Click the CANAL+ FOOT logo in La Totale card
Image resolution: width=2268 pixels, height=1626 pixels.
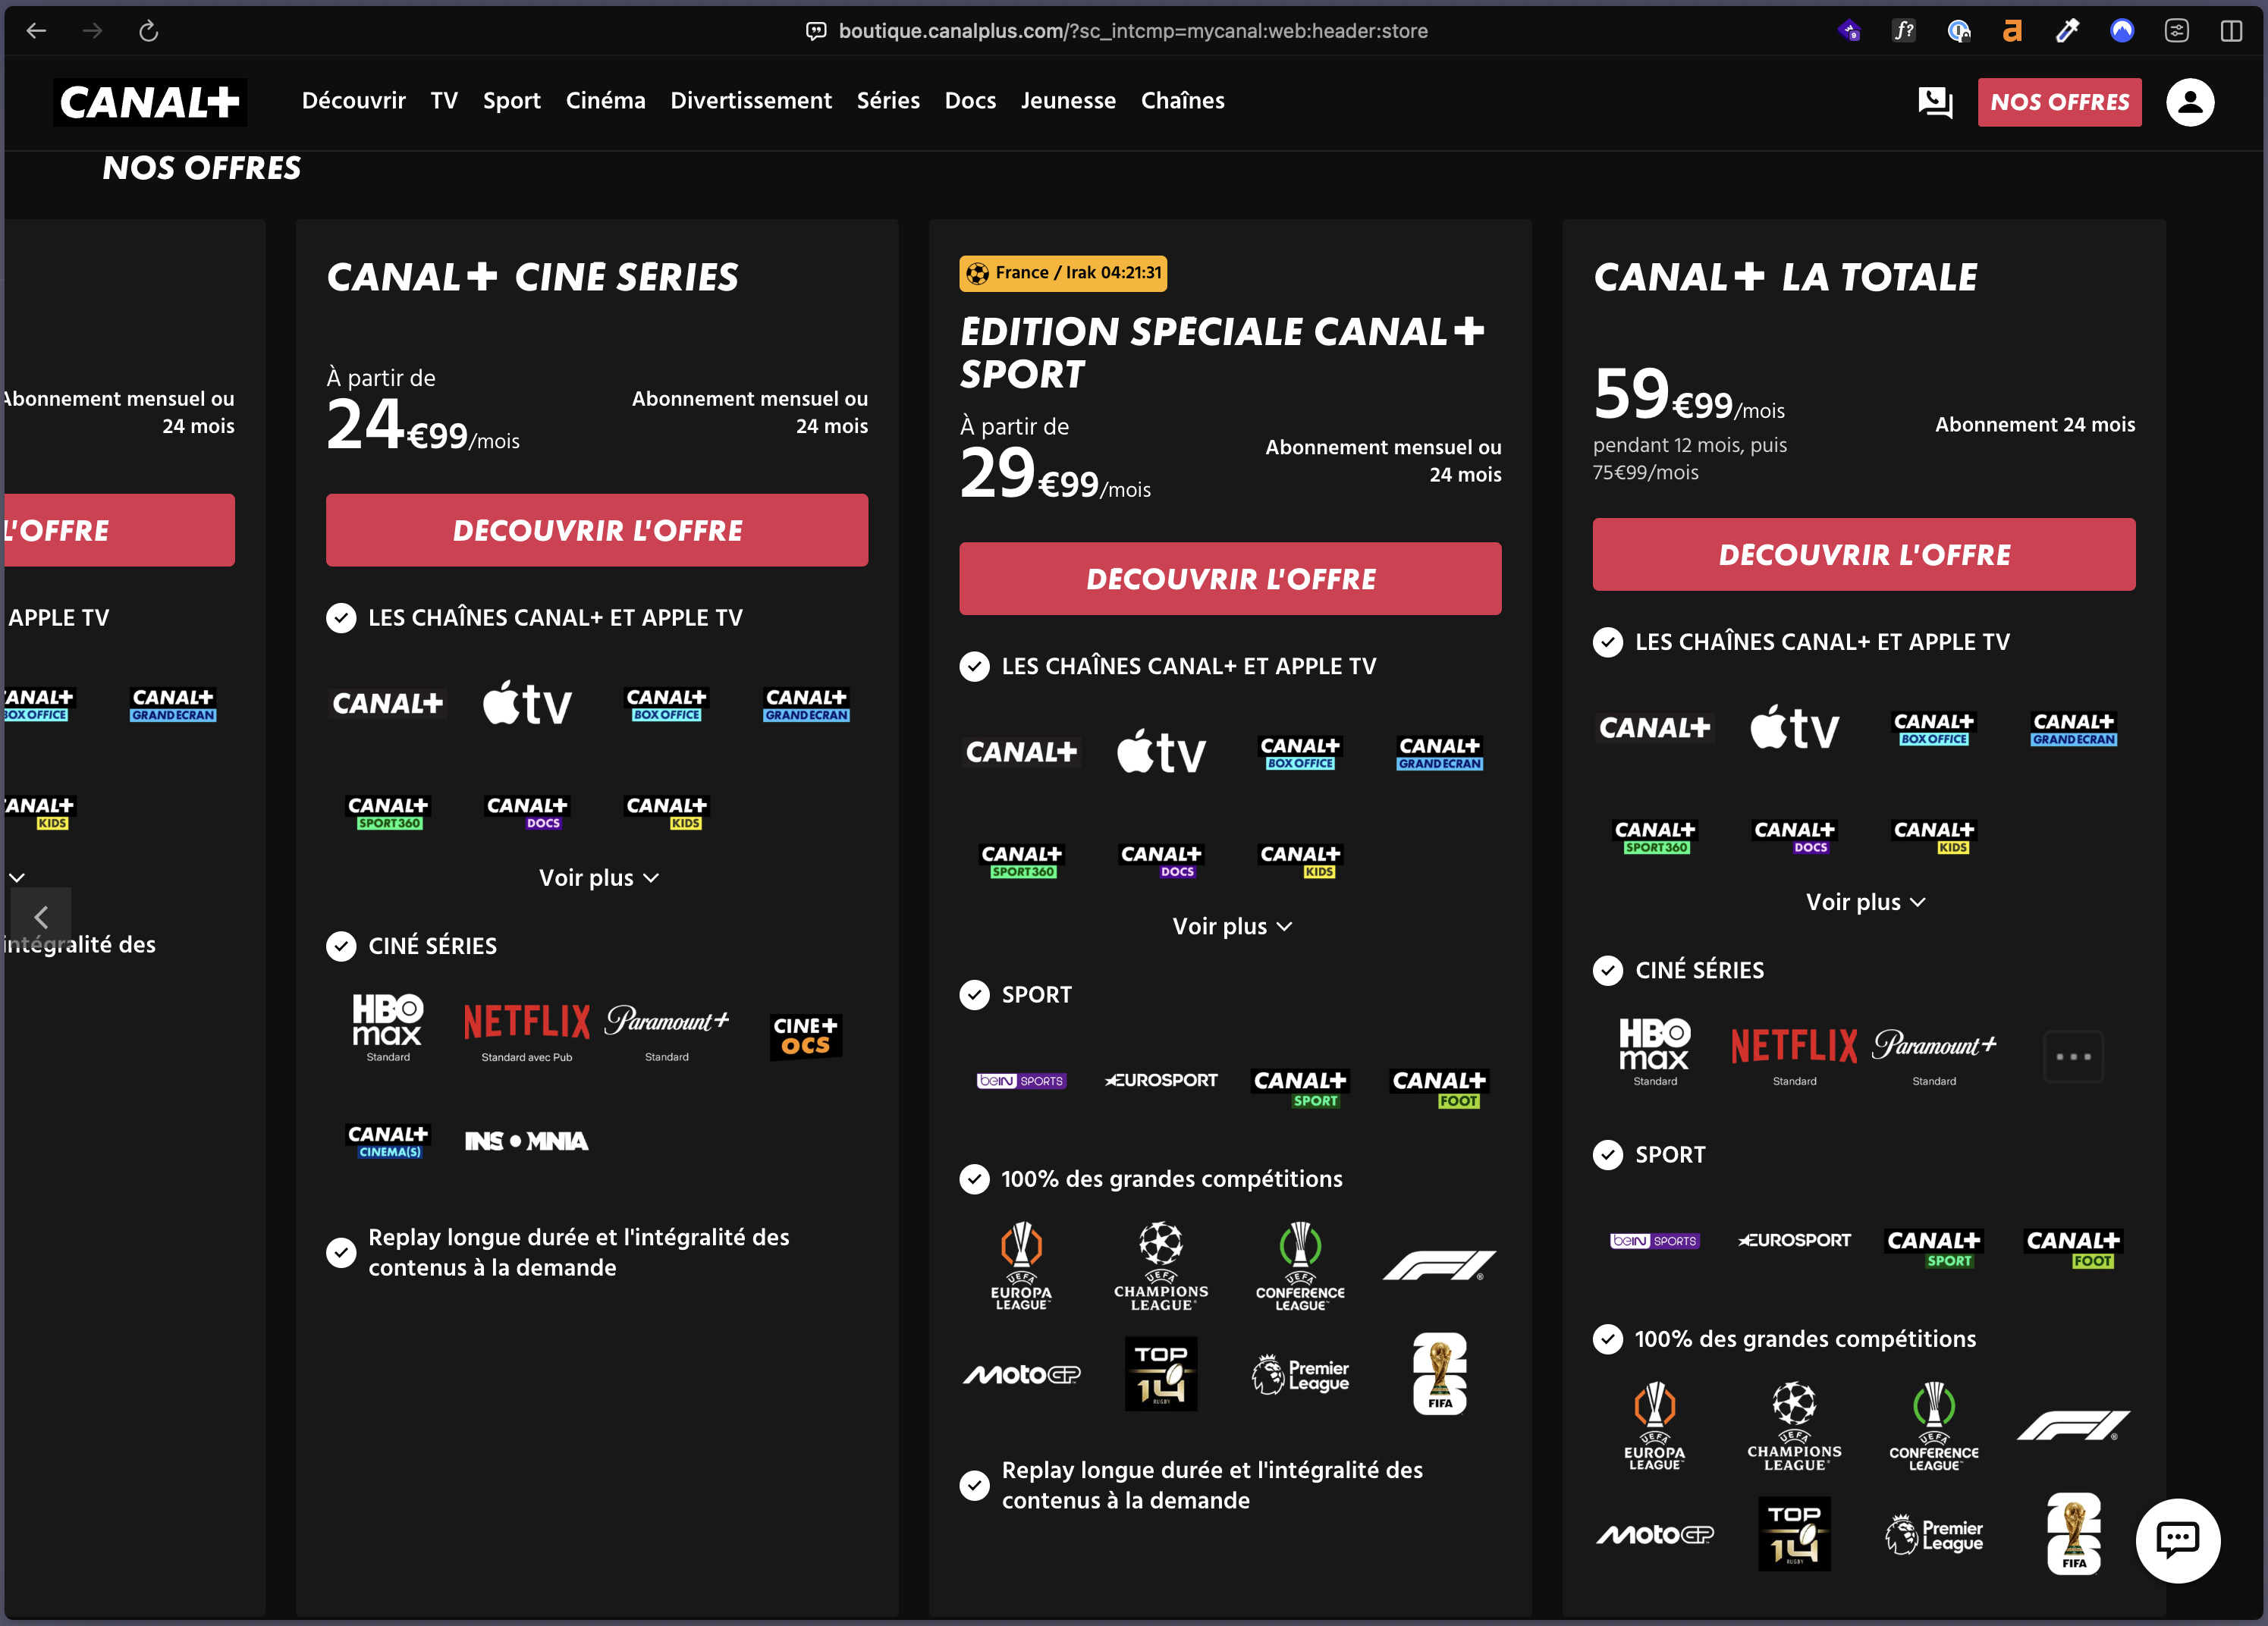point(2074,1249)
